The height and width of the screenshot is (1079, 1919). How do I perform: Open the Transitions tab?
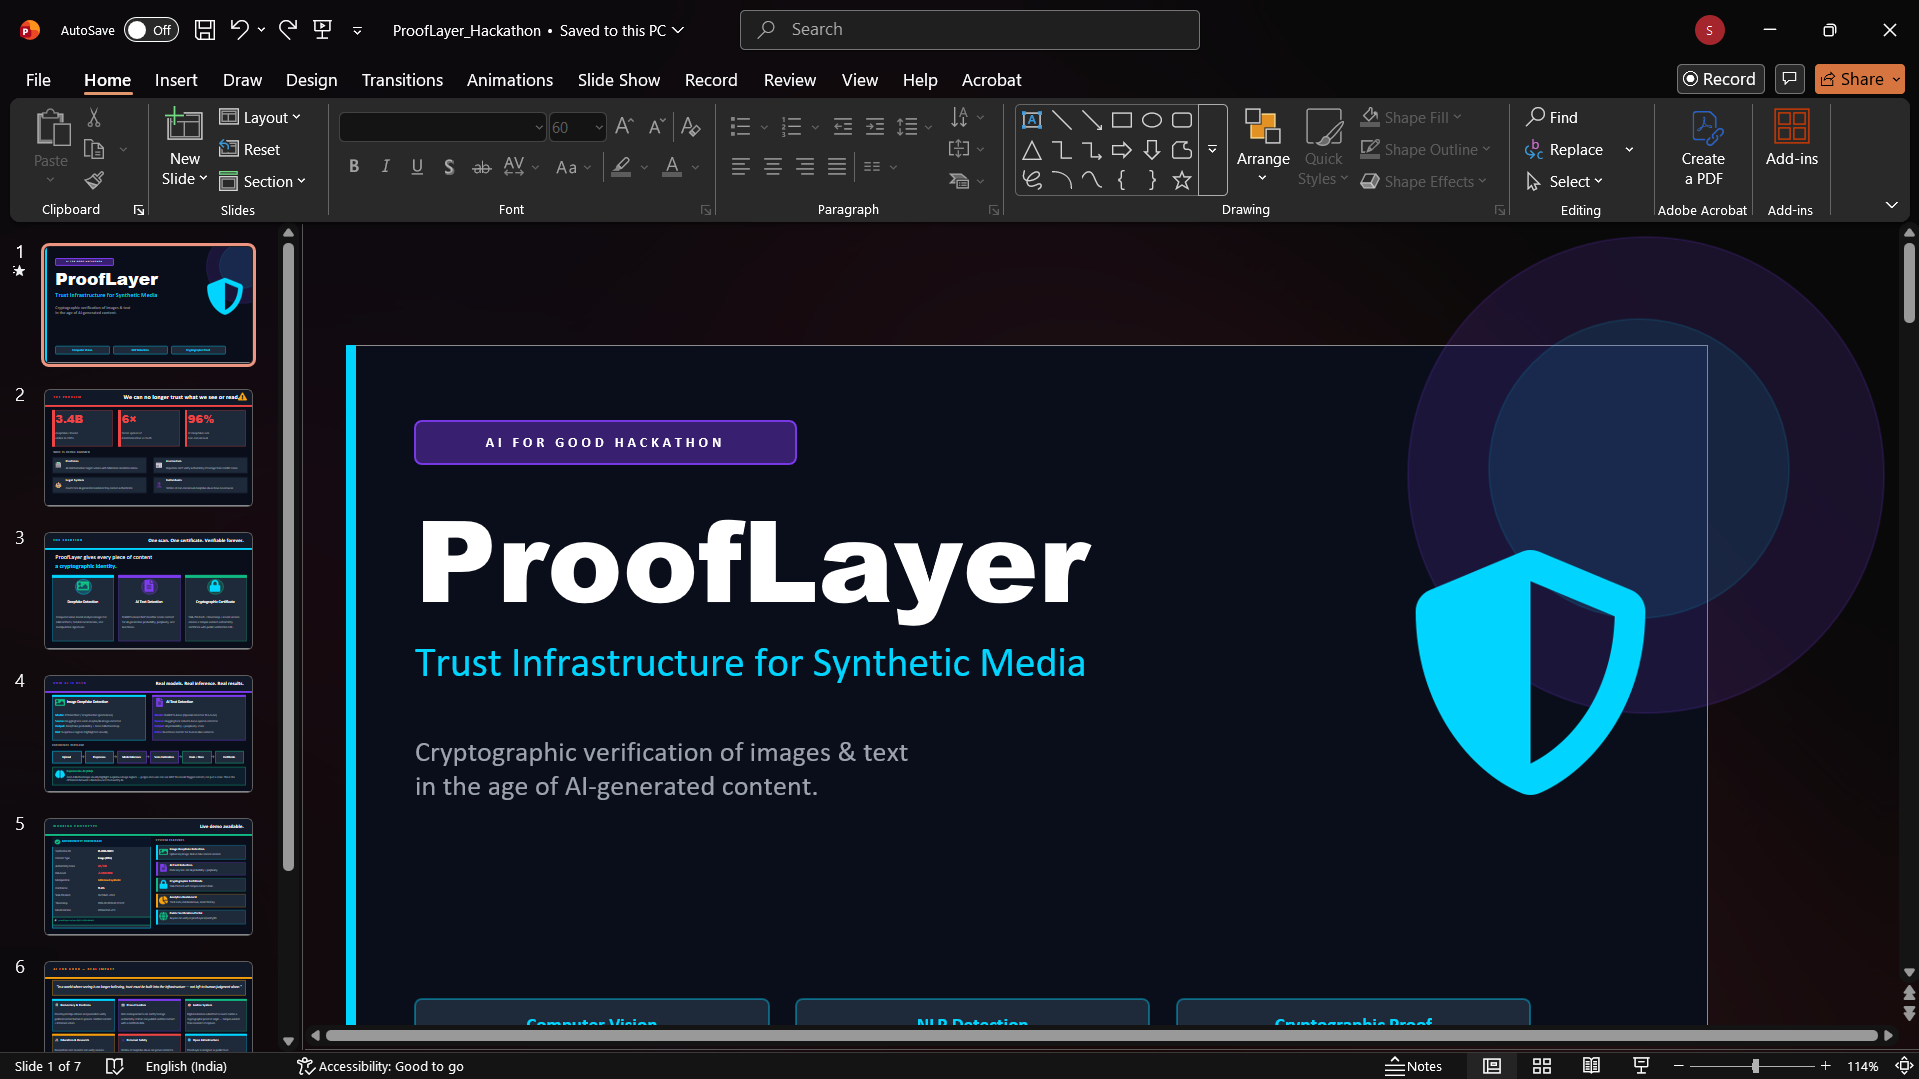click(402, 80)
